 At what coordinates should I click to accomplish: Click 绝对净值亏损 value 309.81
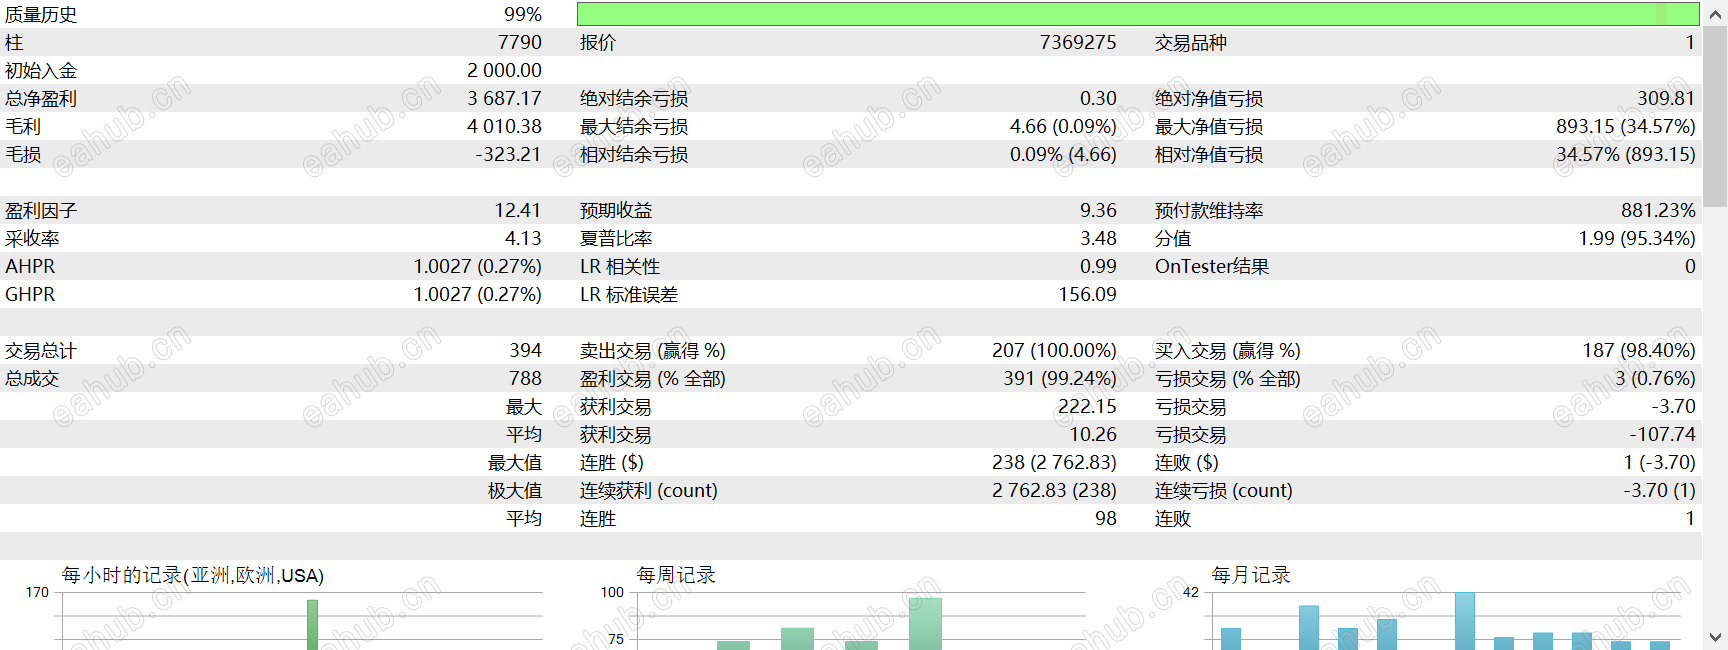click(1666, 98)
